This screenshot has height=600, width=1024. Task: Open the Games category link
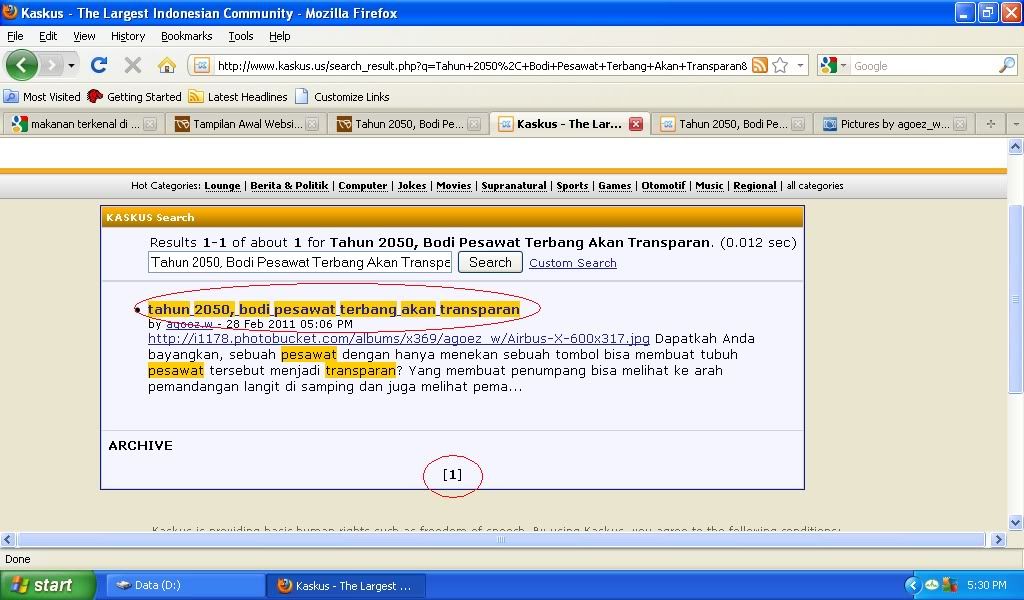click(x=615, y=186)
